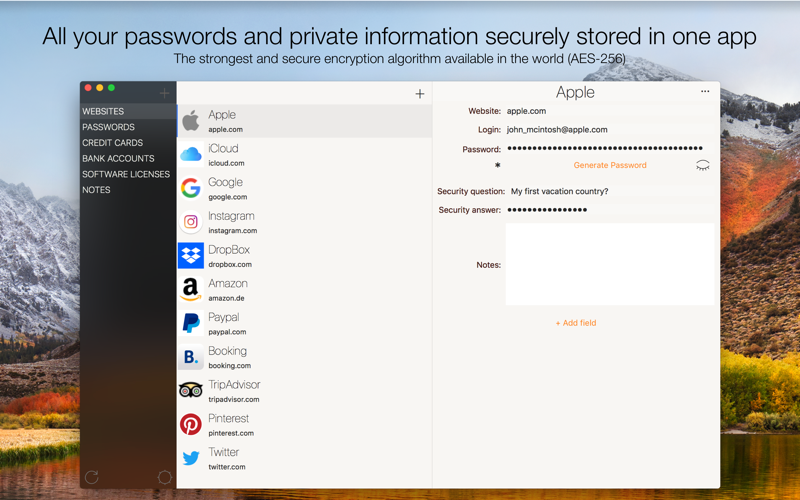Add new category with sidebar plus icon
The height and width of the screenshot is (500, 800).
164,93
